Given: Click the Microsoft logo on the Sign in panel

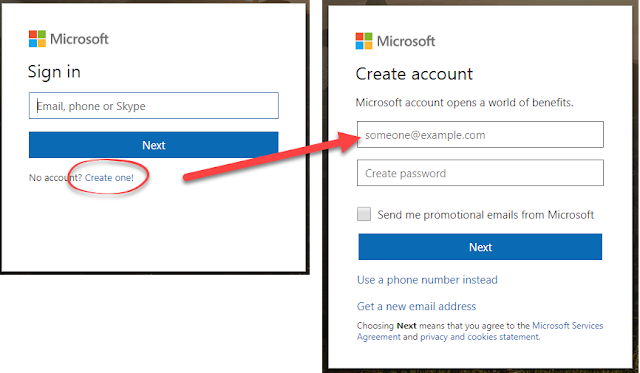Looking at the screenshot, I should [69, 39].
